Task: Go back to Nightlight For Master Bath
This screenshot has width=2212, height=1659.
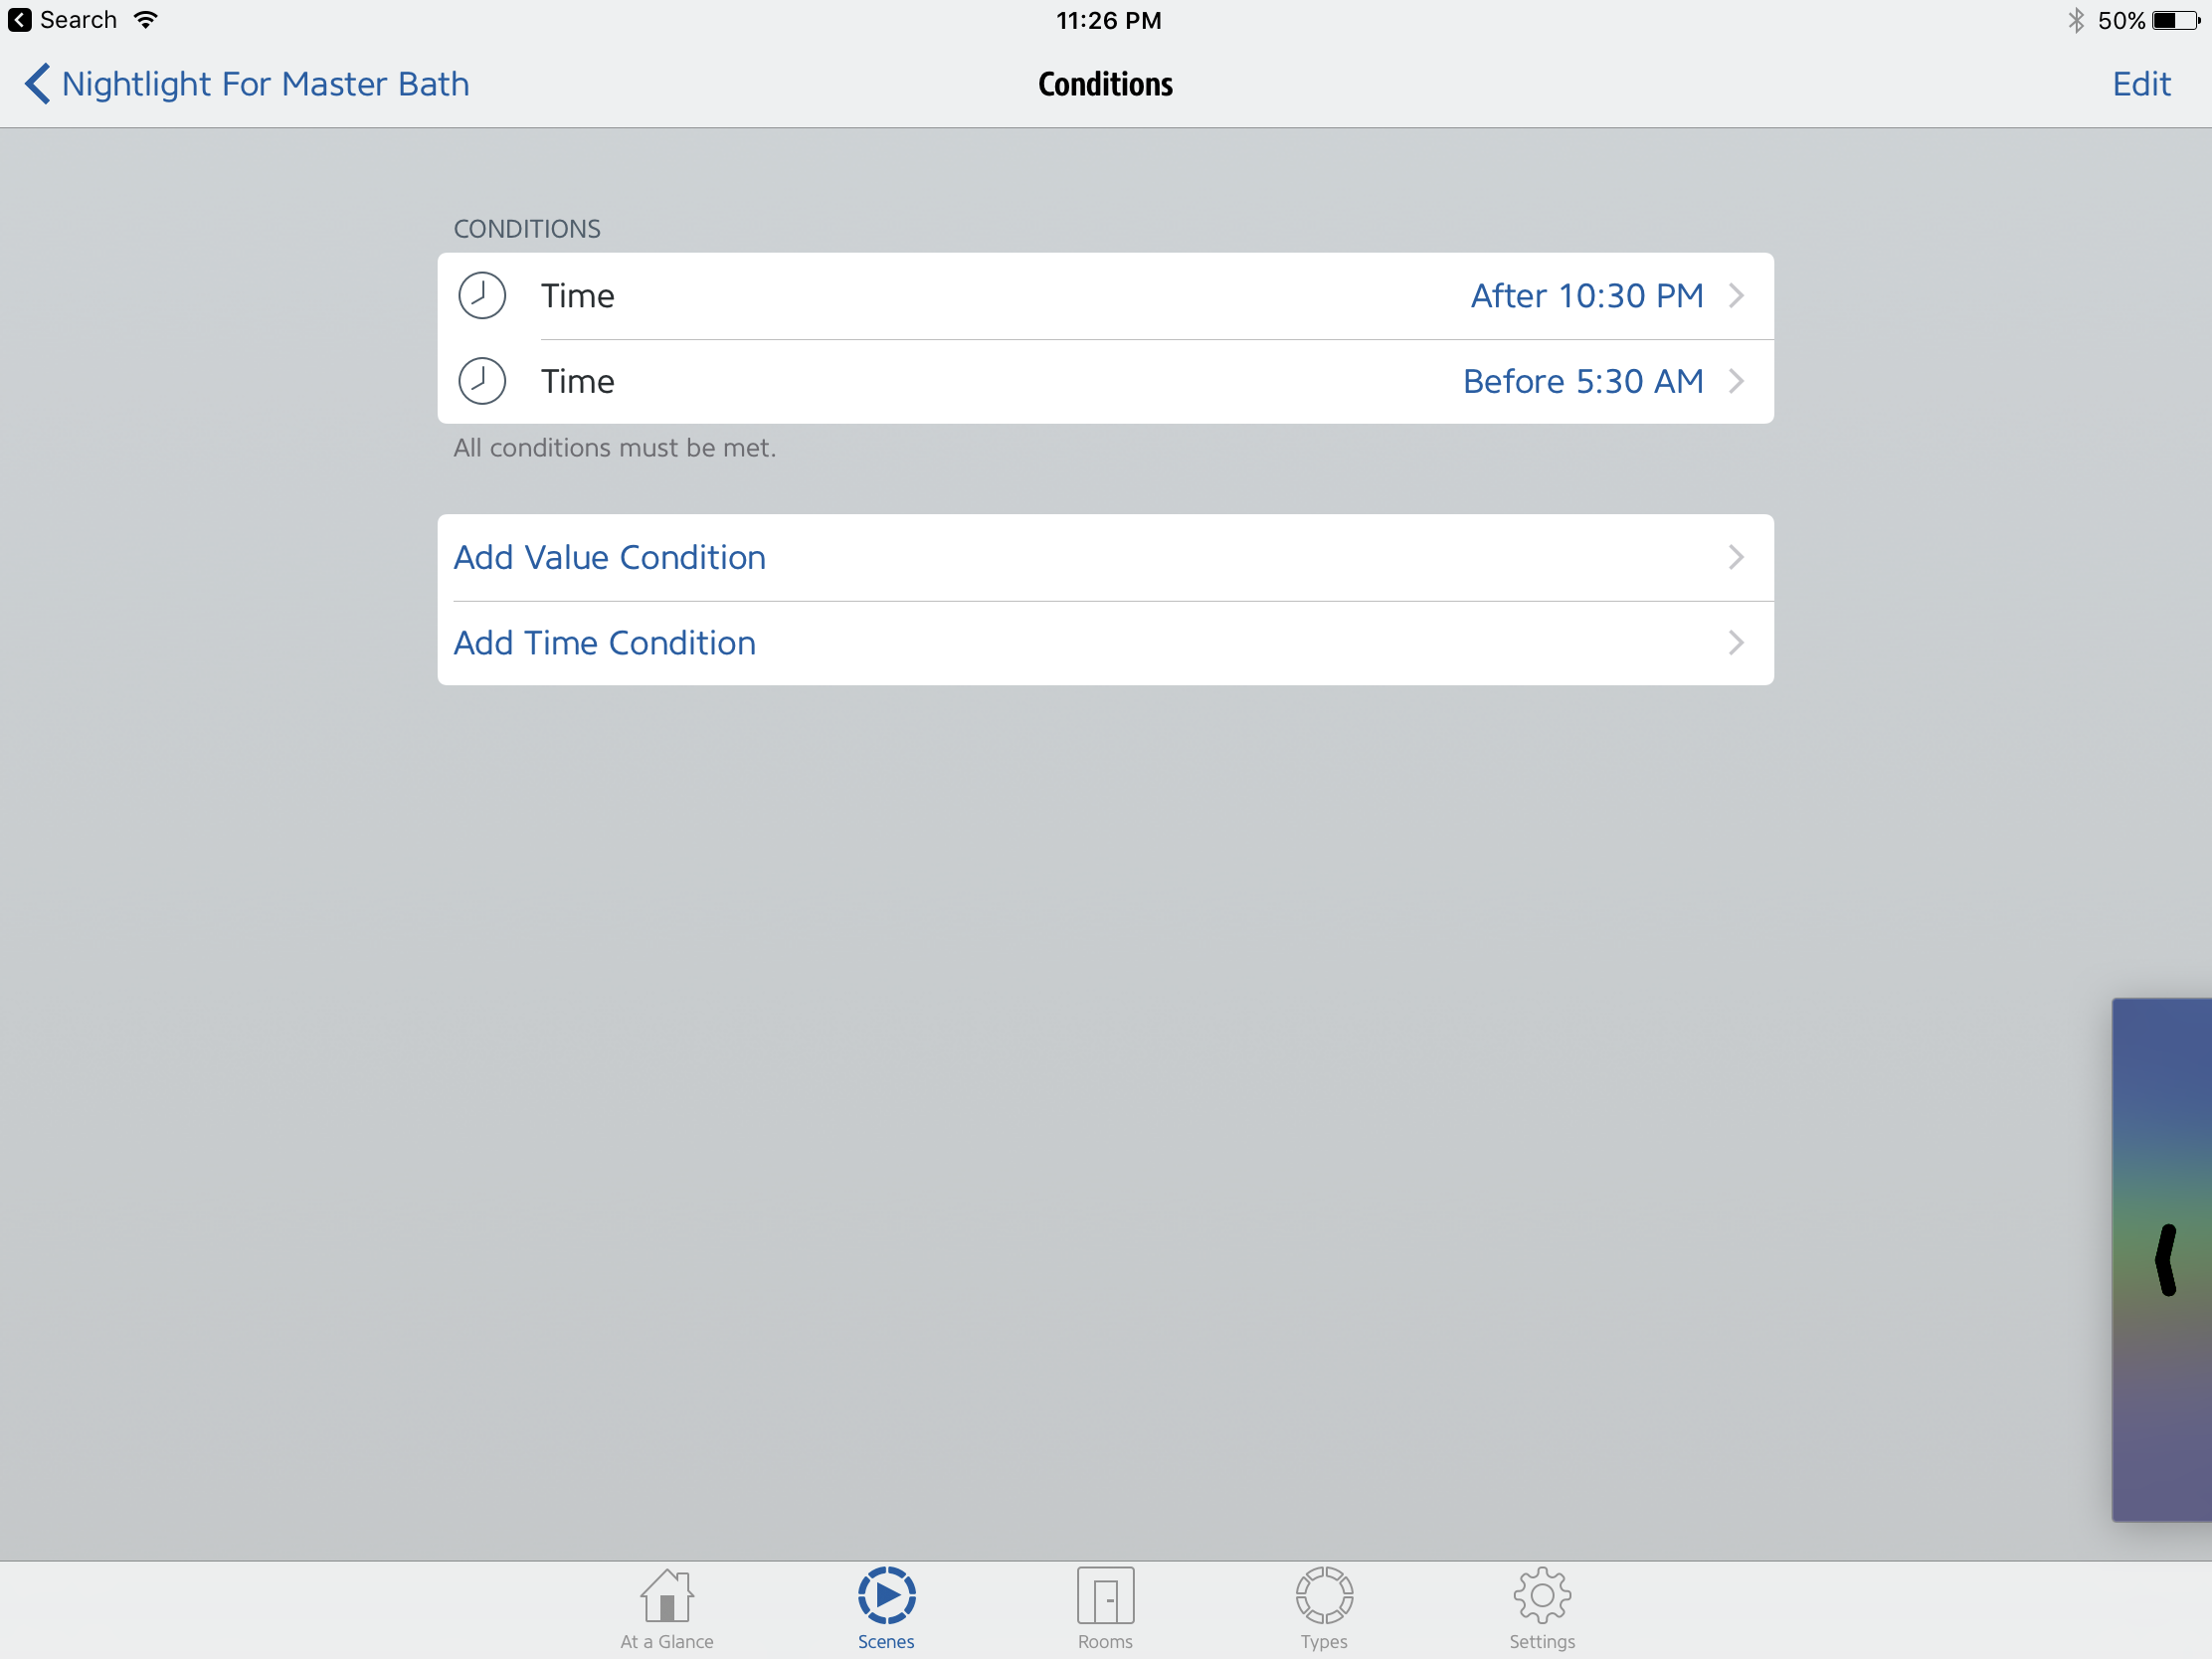Action: pos(247,84)
